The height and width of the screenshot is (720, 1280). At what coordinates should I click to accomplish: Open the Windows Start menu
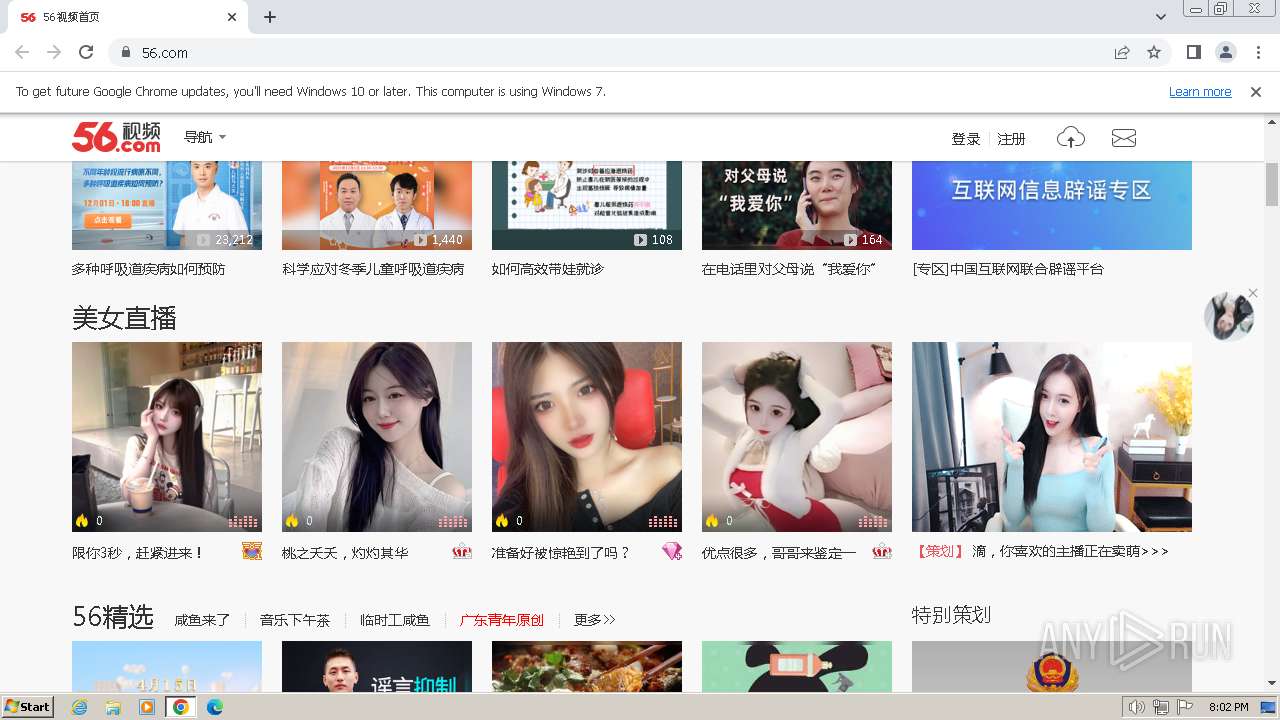[x=28, y=707]
